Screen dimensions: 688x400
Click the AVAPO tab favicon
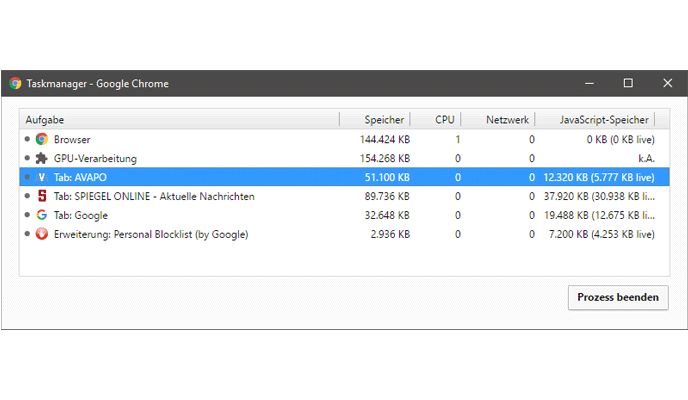pyautogui.click(x=42, y=177)
